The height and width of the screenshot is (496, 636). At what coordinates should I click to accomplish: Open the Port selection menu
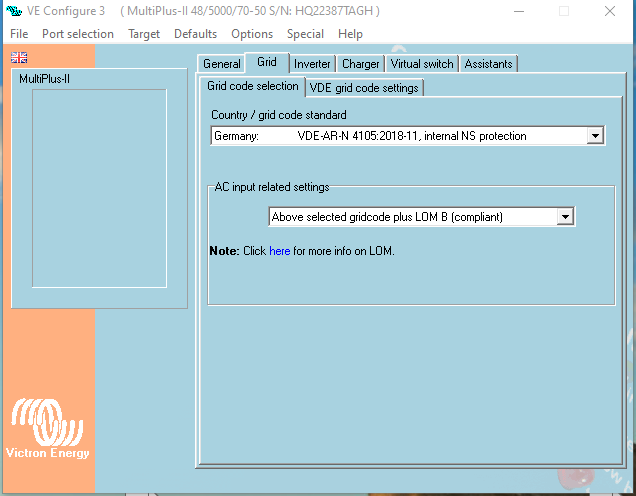pos(78,33)
